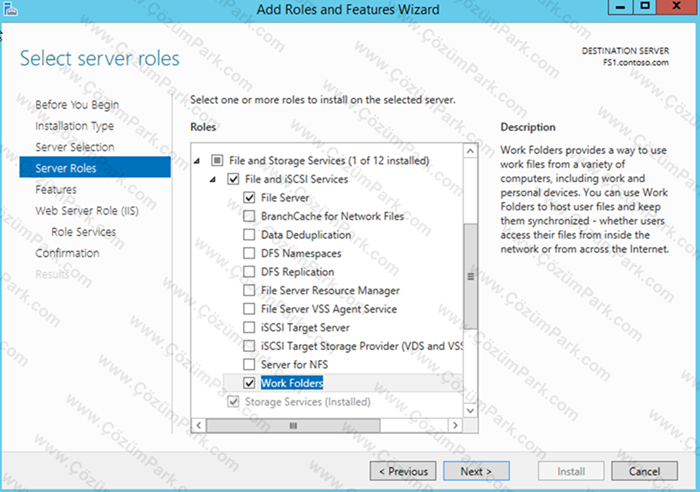
Task: Enable iSCSI Target Storage Provider checkbox
Action: pyautogui.click(x=249, y=346)
